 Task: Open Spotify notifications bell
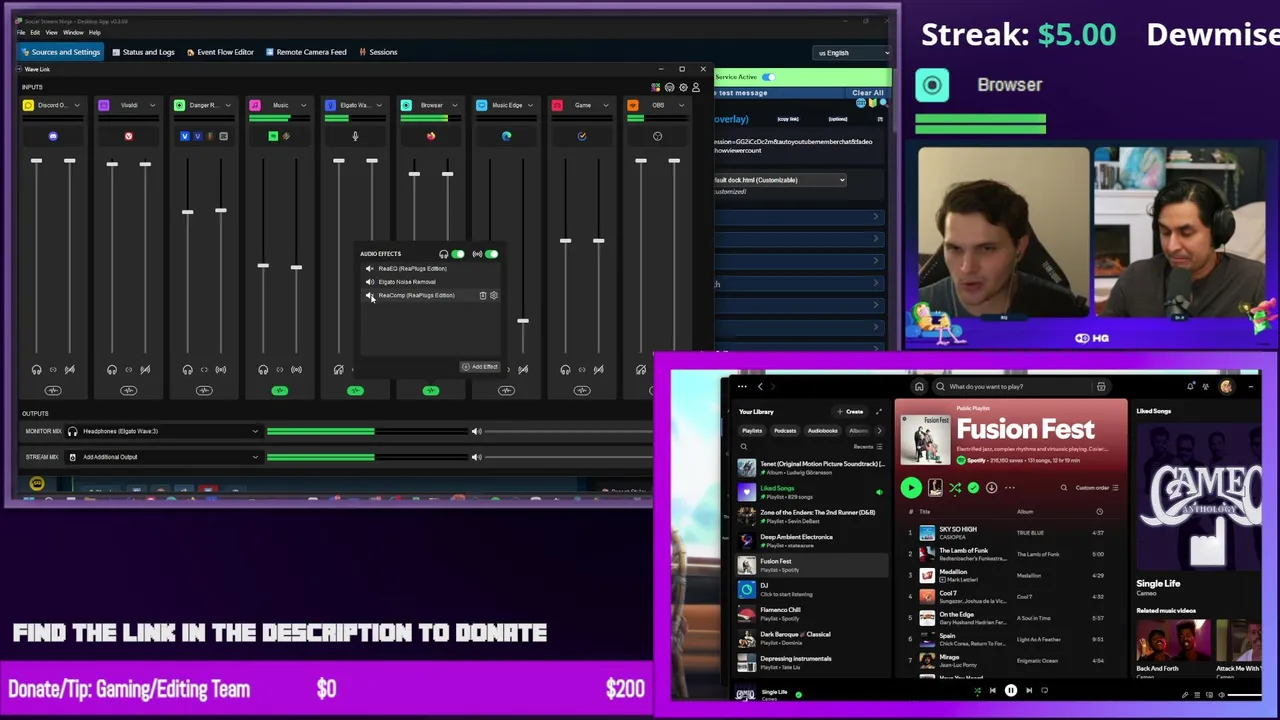[x=1191, y=387]
